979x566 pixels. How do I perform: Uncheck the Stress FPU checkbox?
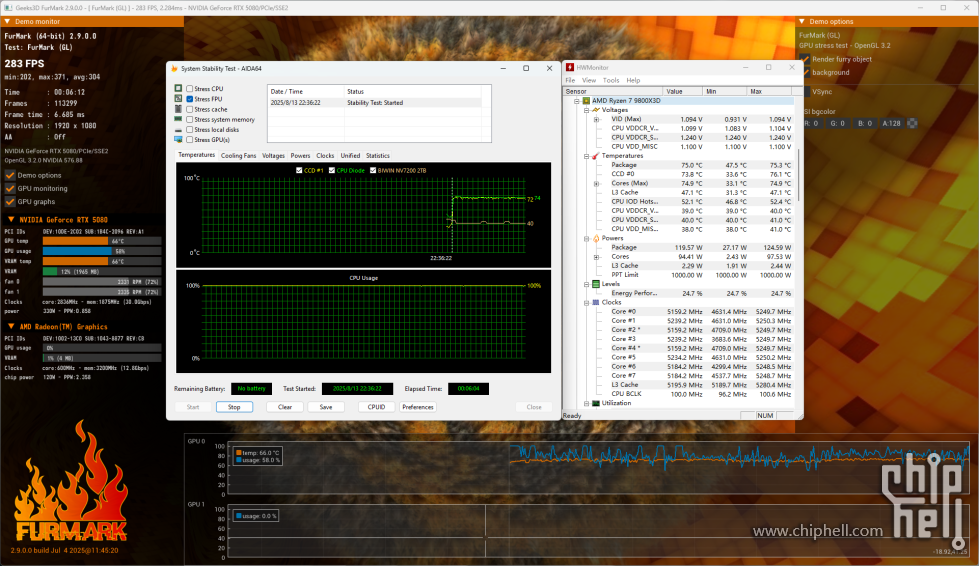(x=190, y=99)
